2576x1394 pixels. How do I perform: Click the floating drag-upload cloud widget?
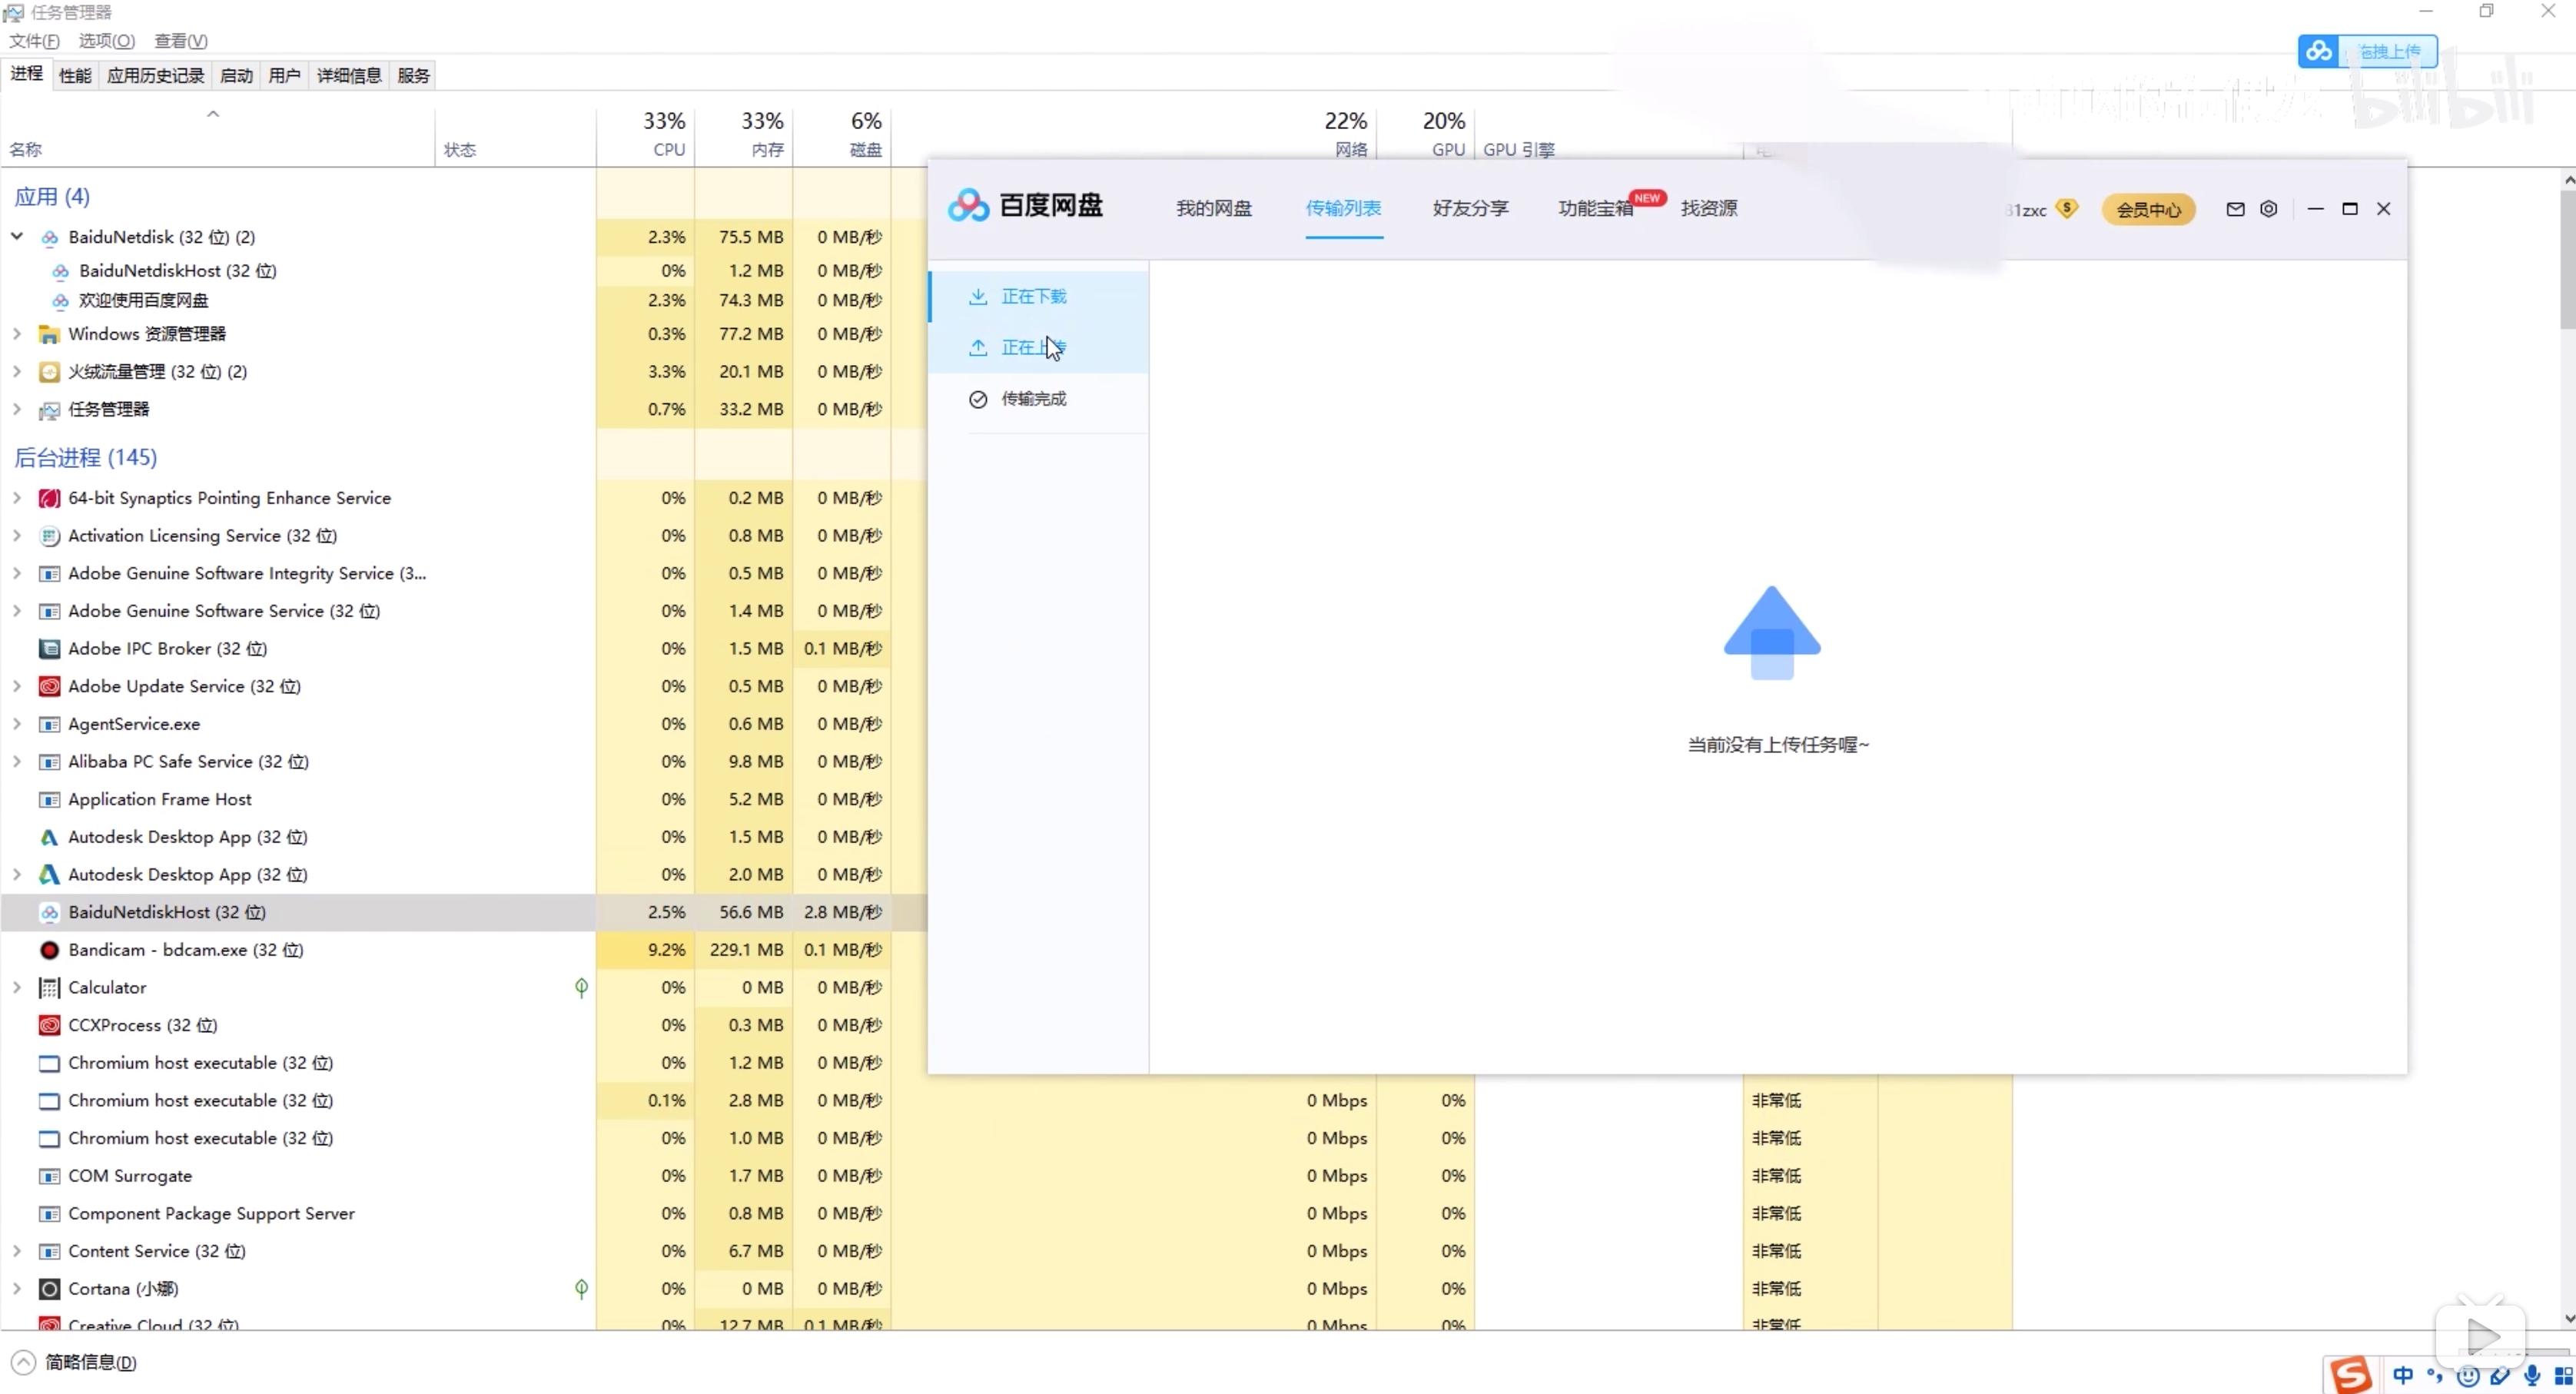click(x=2366, y=52)
